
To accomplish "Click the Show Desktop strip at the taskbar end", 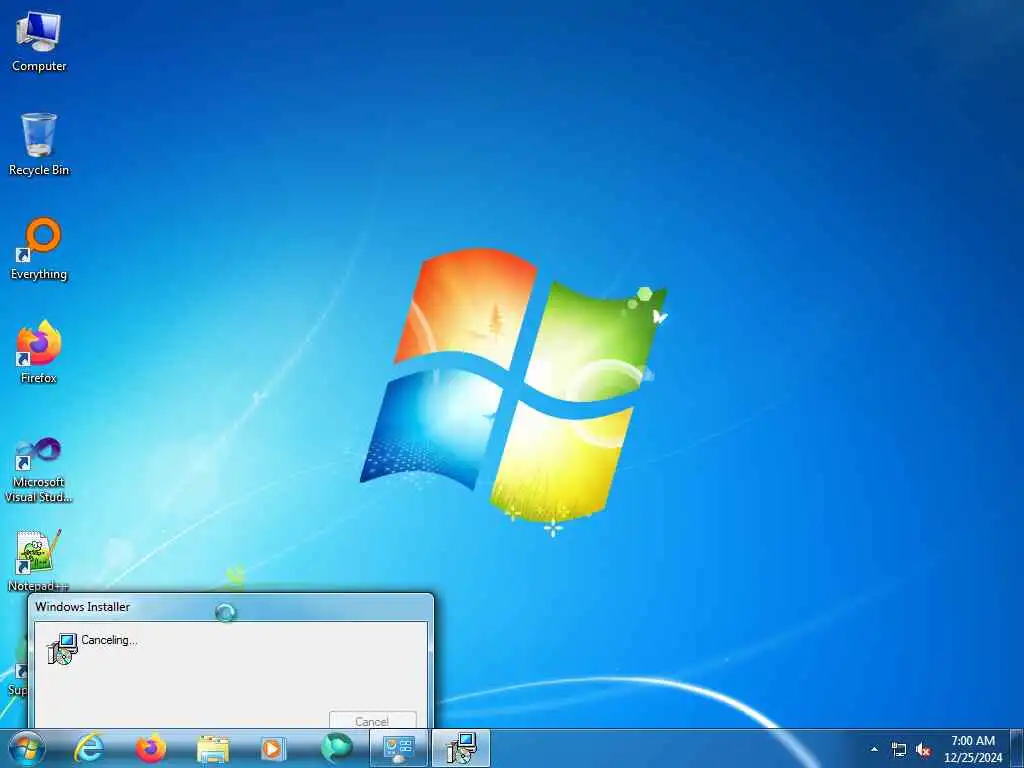I will 1016,748.
